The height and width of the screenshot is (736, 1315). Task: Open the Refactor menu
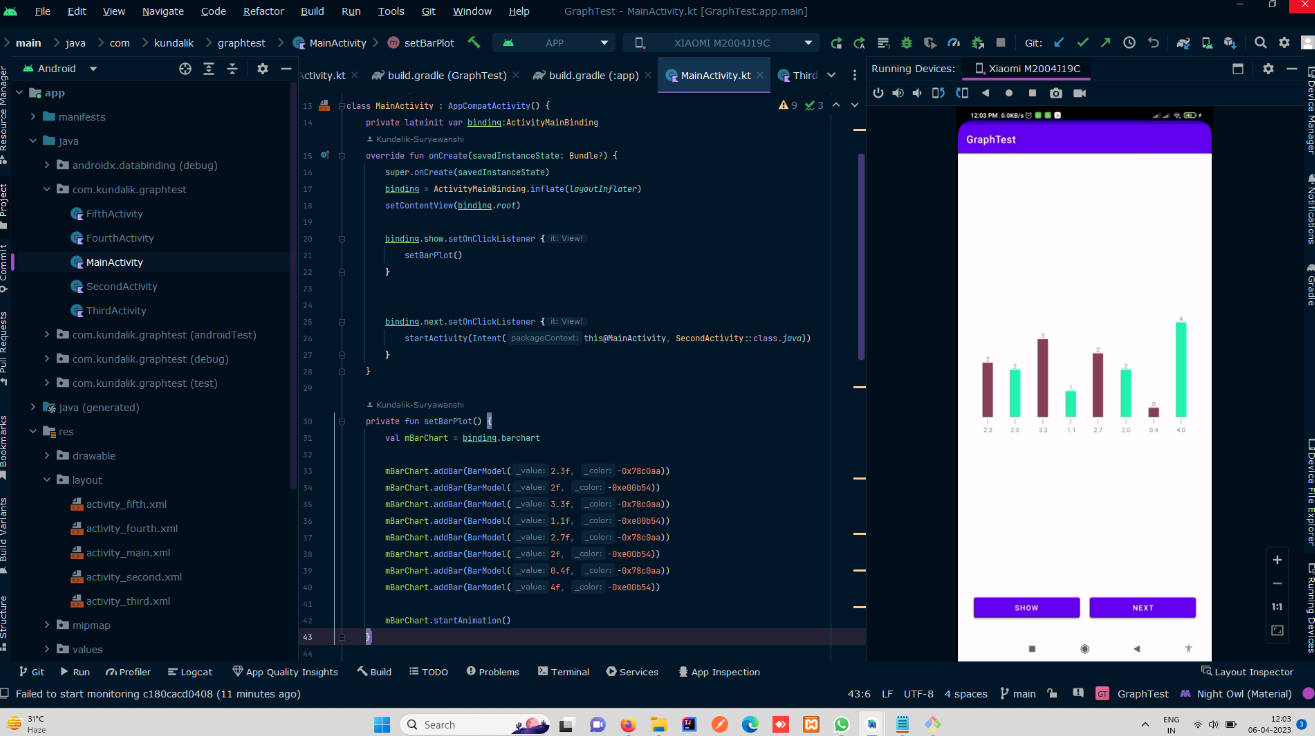[x=263, y=11]
